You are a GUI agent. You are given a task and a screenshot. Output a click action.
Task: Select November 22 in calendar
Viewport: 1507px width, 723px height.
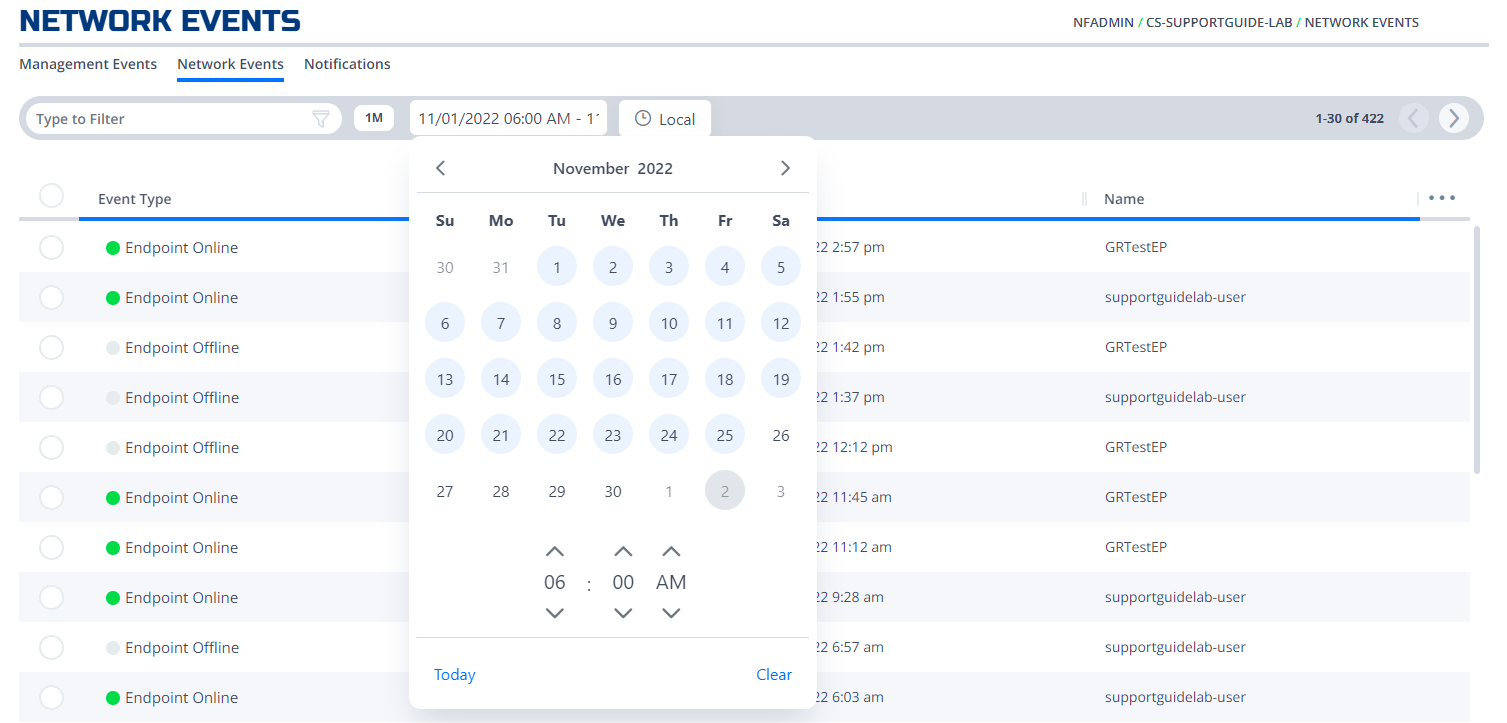(557, 435)
